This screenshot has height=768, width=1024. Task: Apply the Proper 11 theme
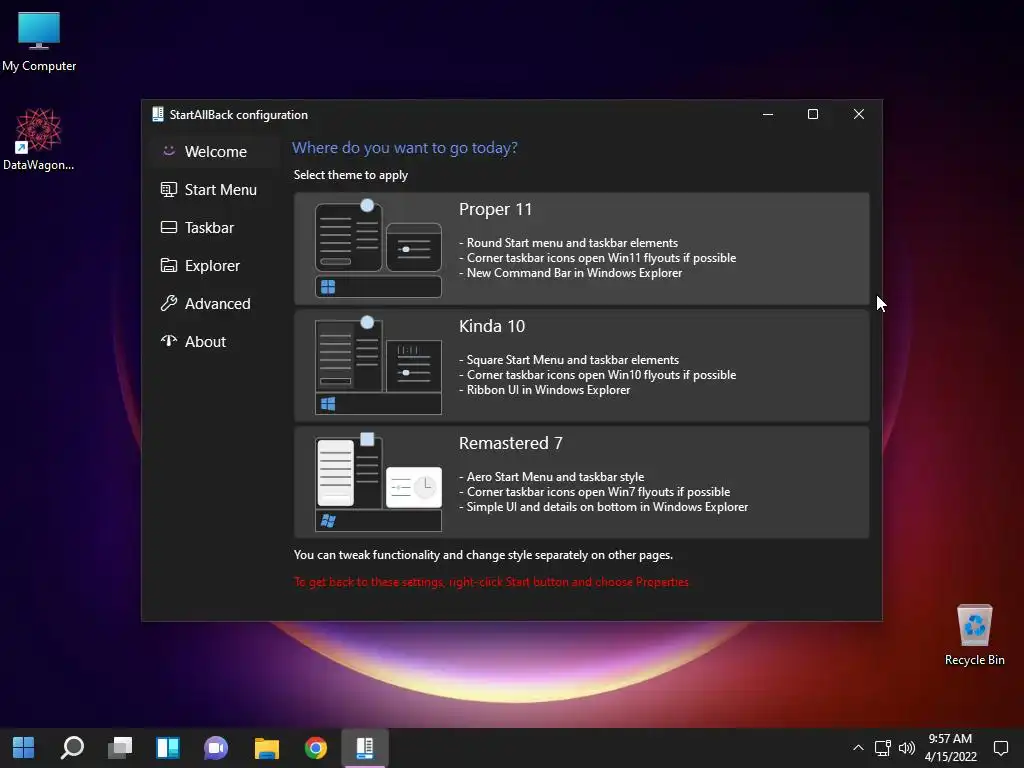581,249
